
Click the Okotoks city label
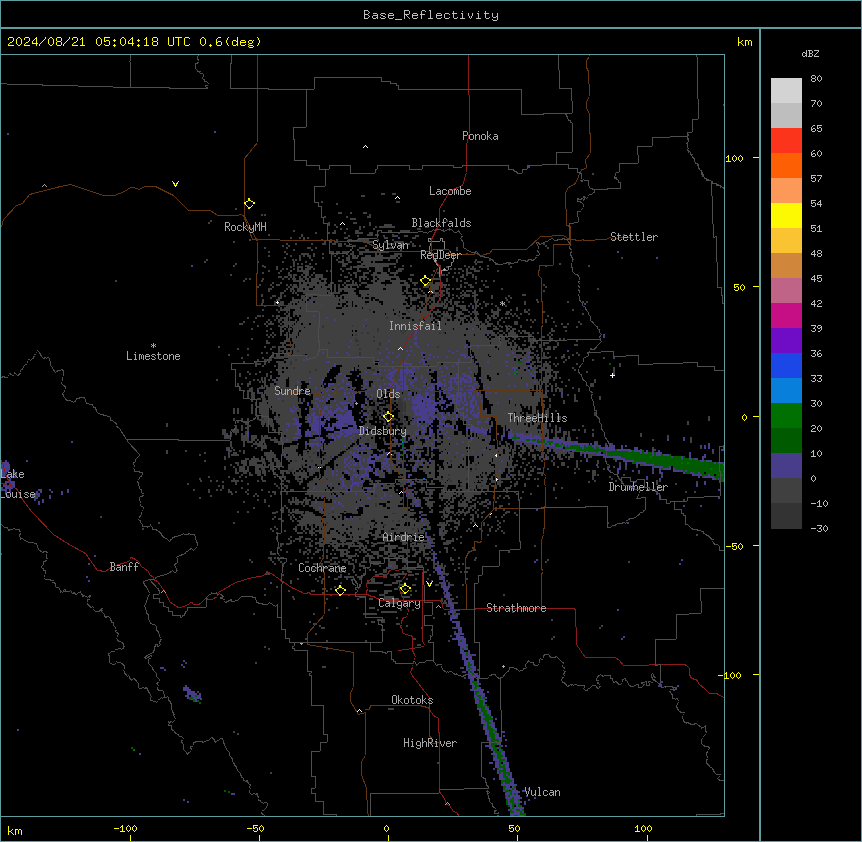412,700
